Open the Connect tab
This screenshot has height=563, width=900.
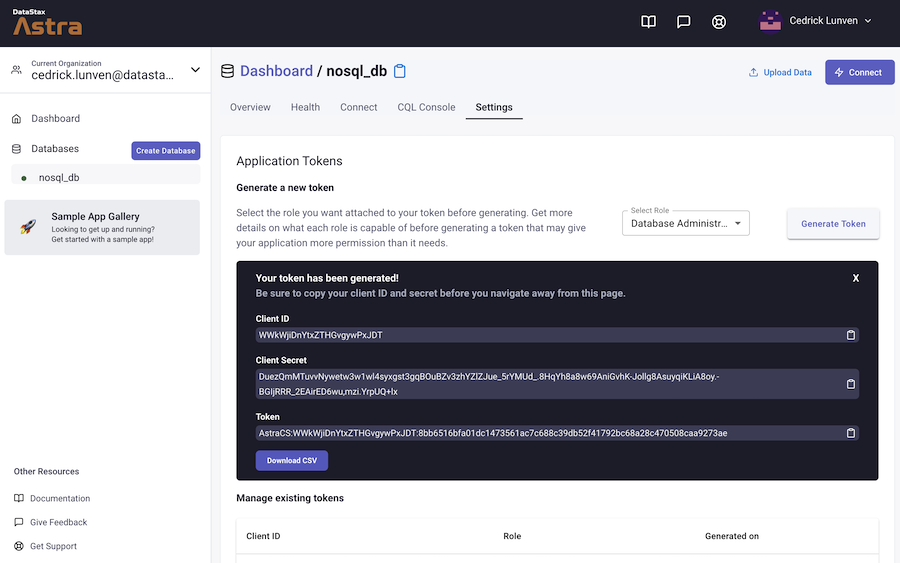point(359,107)
